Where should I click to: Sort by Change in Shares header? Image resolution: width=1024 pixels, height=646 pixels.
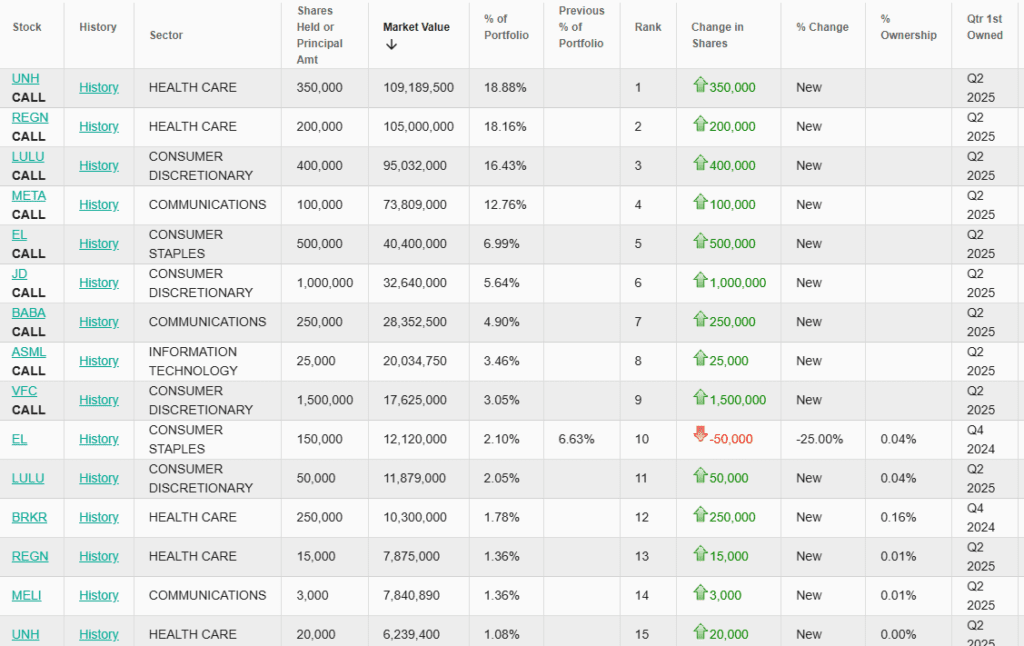(717, 35)
